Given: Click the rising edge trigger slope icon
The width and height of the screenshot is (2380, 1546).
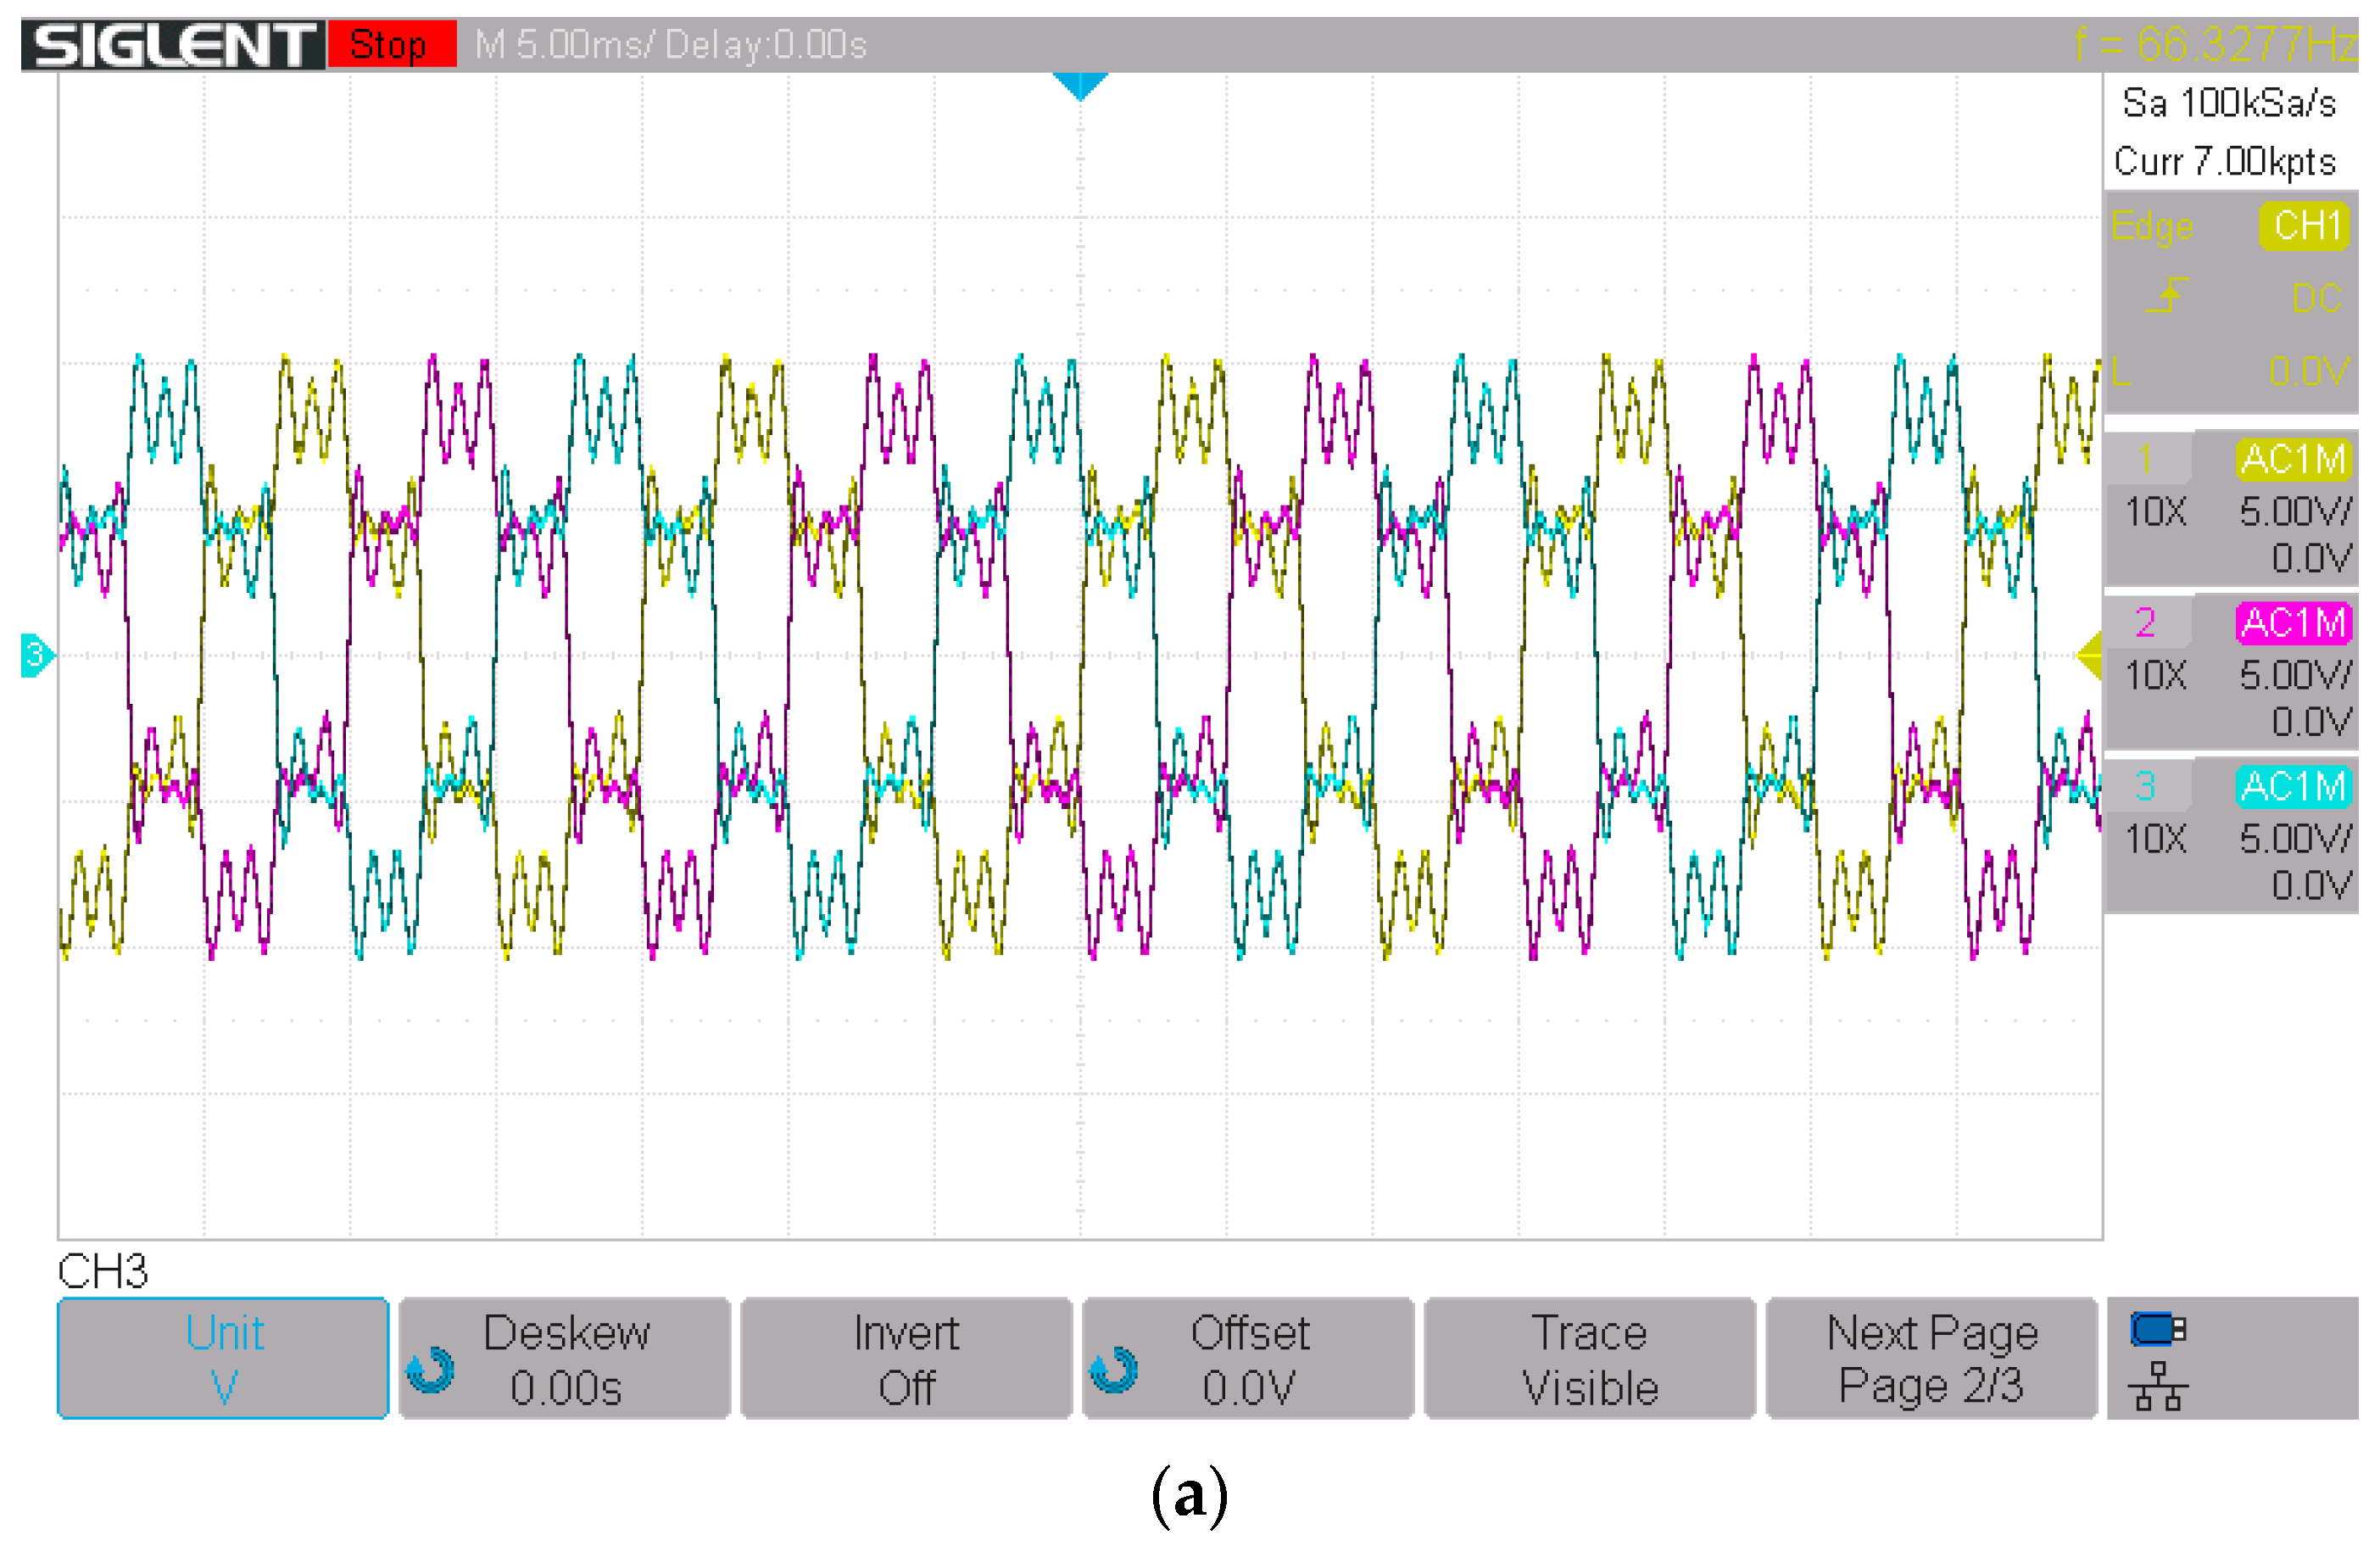Looking at the screenshot, I should 2167,297.
